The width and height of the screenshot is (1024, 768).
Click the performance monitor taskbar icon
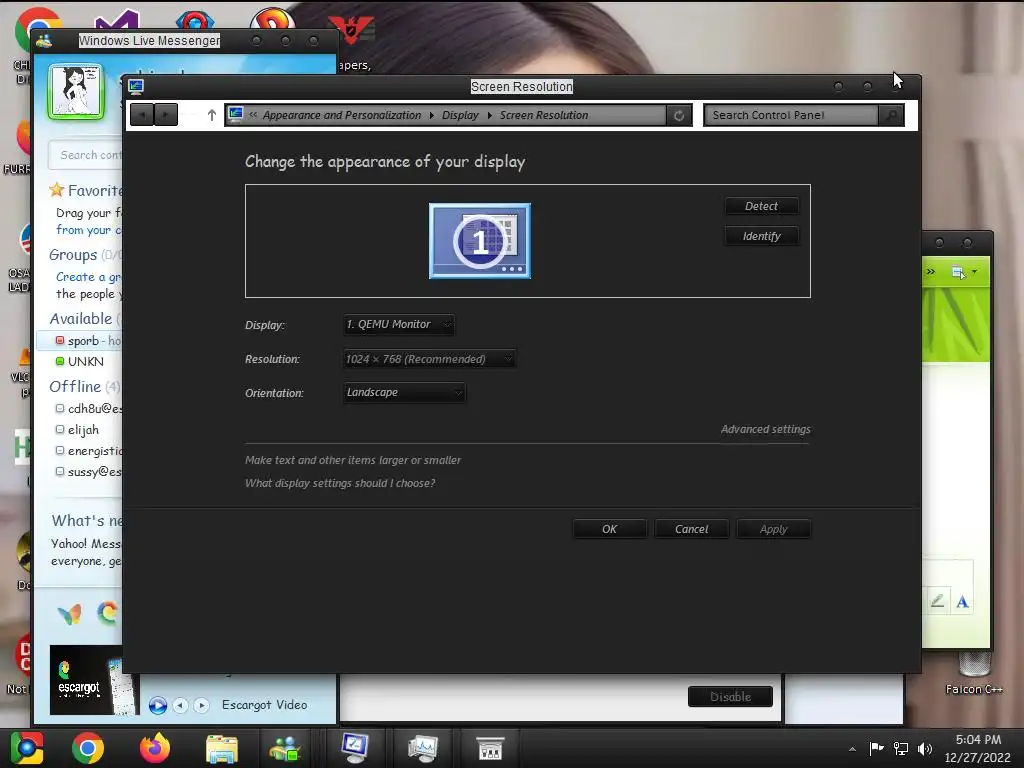[422, 748]
